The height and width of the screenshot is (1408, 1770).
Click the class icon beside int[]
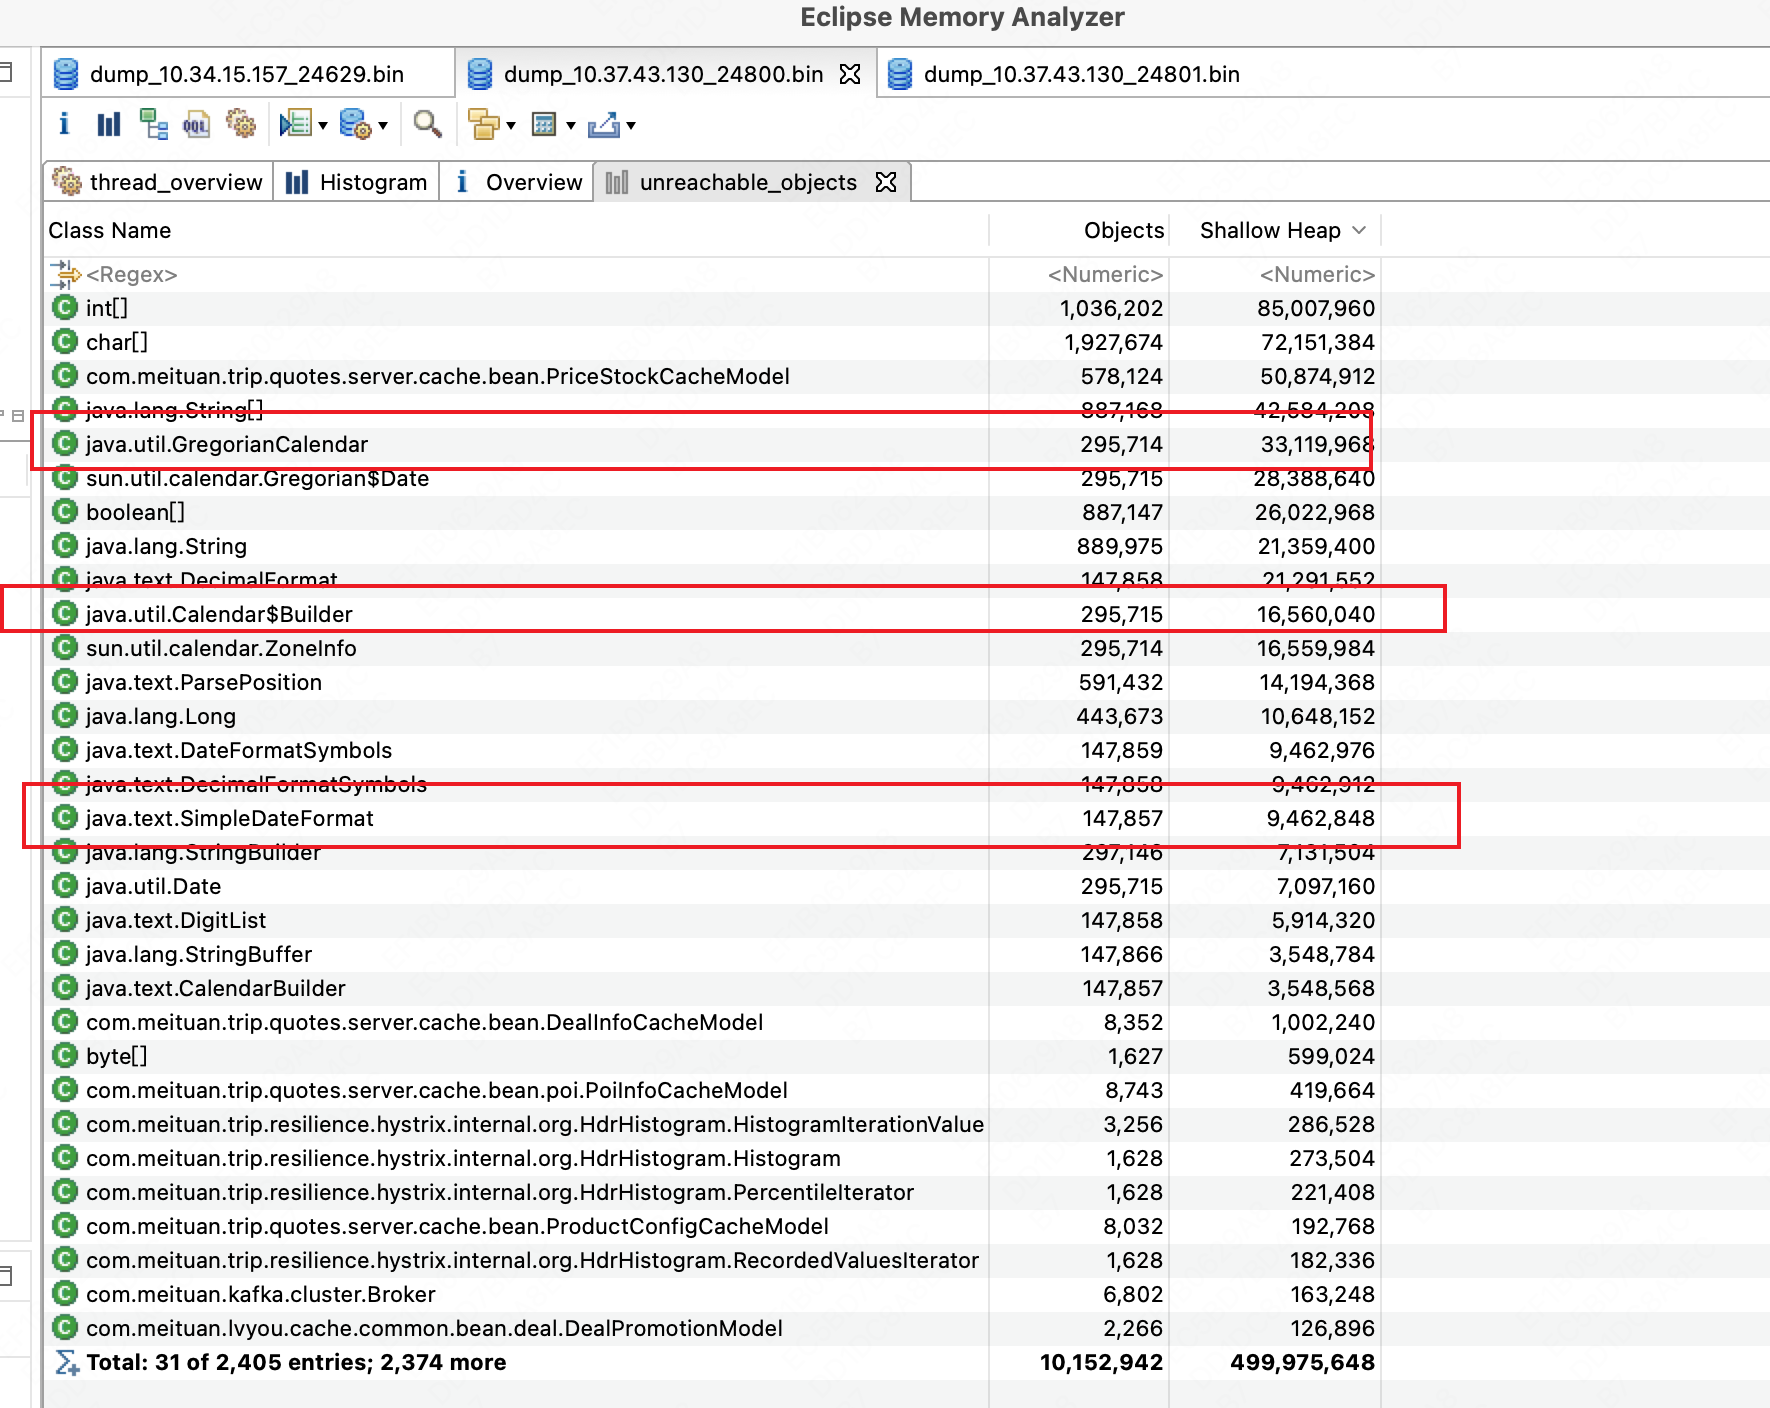[65, 308]
